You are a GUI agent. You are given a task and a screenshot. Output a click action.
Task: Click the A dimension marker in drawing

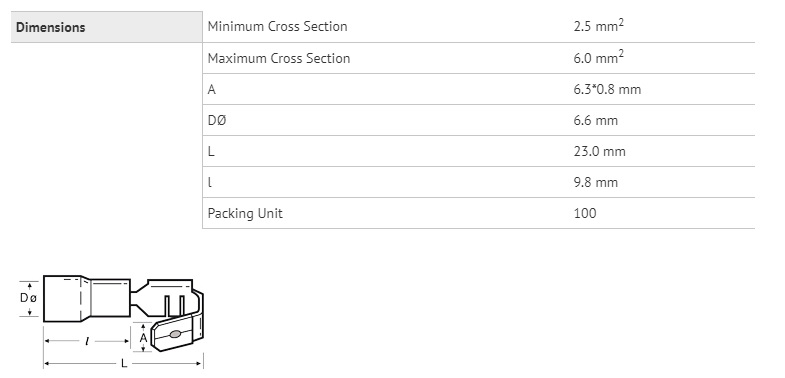point(143,338)
